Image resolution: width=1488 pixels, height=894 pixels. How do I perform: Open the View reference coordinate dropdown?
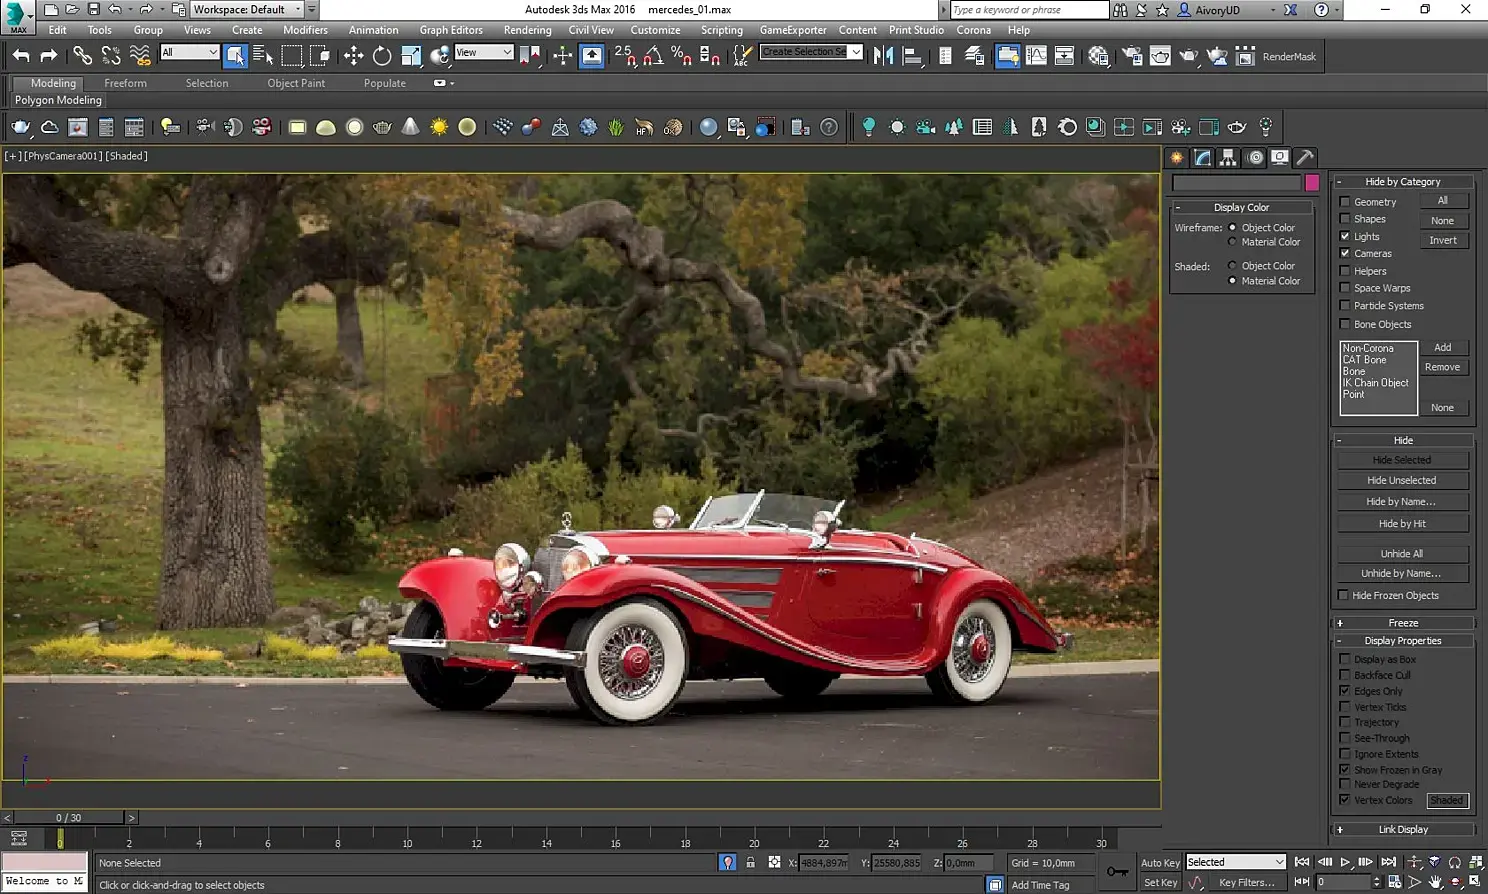[x=484, y=52]
